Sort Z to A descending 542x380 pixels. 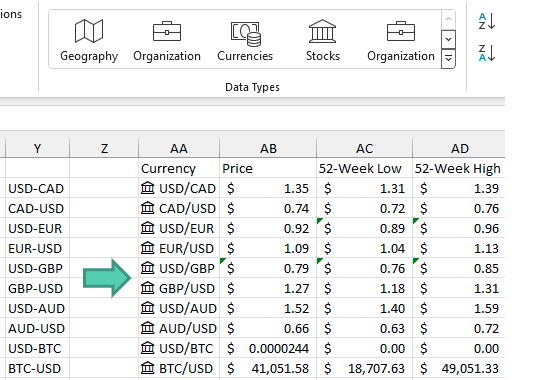point(487,53)
